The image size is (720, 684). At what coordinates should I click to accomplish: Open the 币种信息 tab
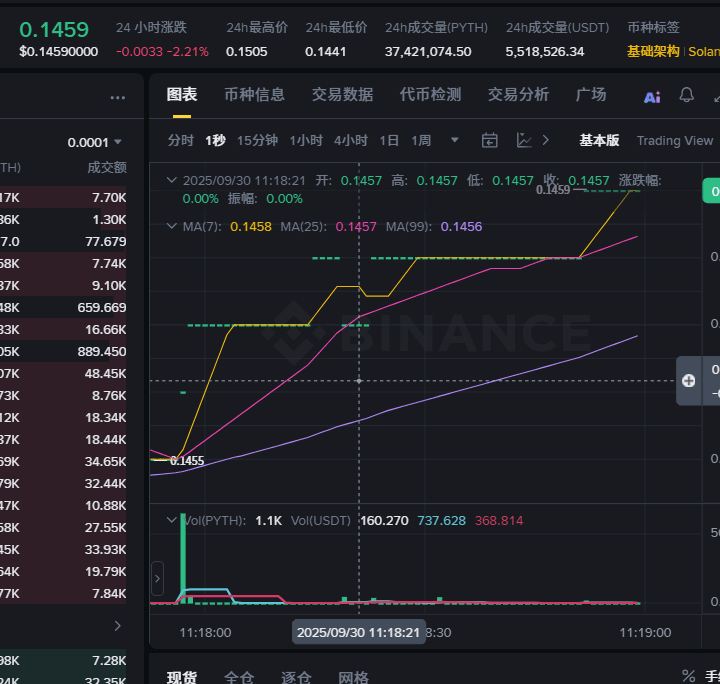coord(254,95)
